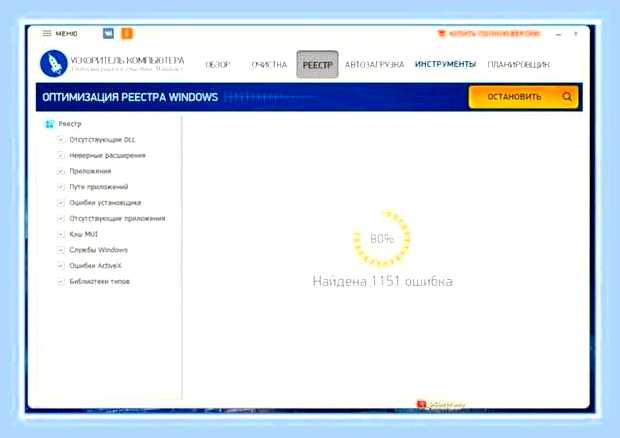The width and height of the screenshot is (620, 438).
Task: Click the 'Найдена 1151 ошибка' status text
Action: pos(382,281)
